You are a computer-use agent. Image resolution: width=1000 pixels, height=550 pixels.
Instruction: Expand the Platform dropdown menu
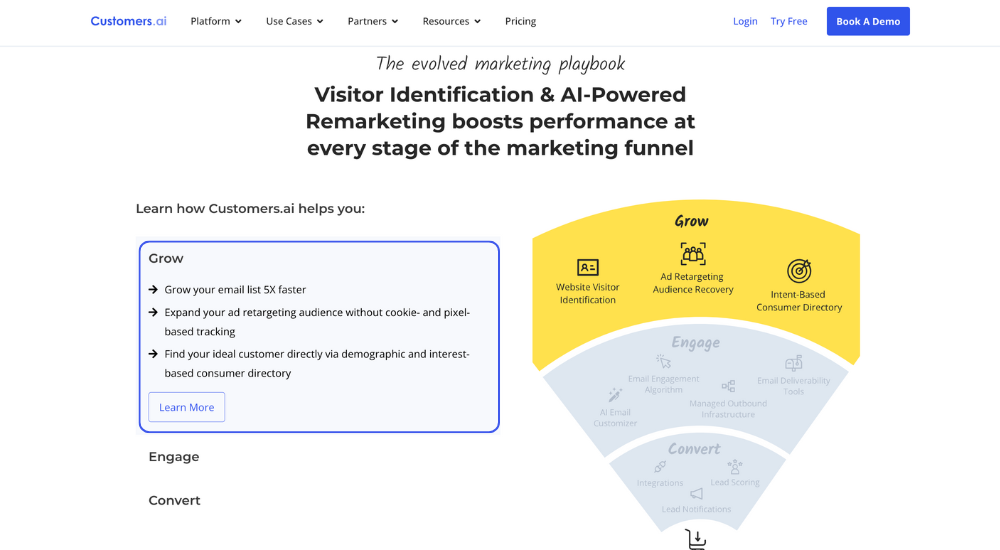[216, 21]
